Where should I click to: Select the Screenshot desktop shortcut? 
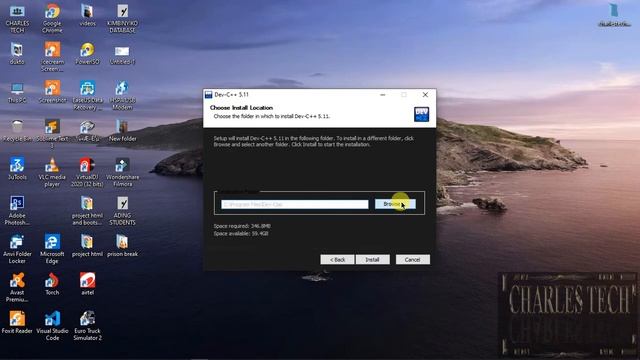(52, 93)
